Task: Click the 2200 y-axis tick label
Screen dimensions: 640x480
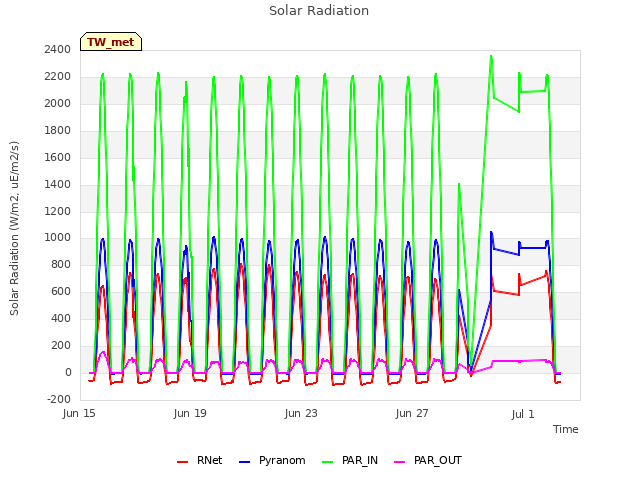Action: (58, 77)
